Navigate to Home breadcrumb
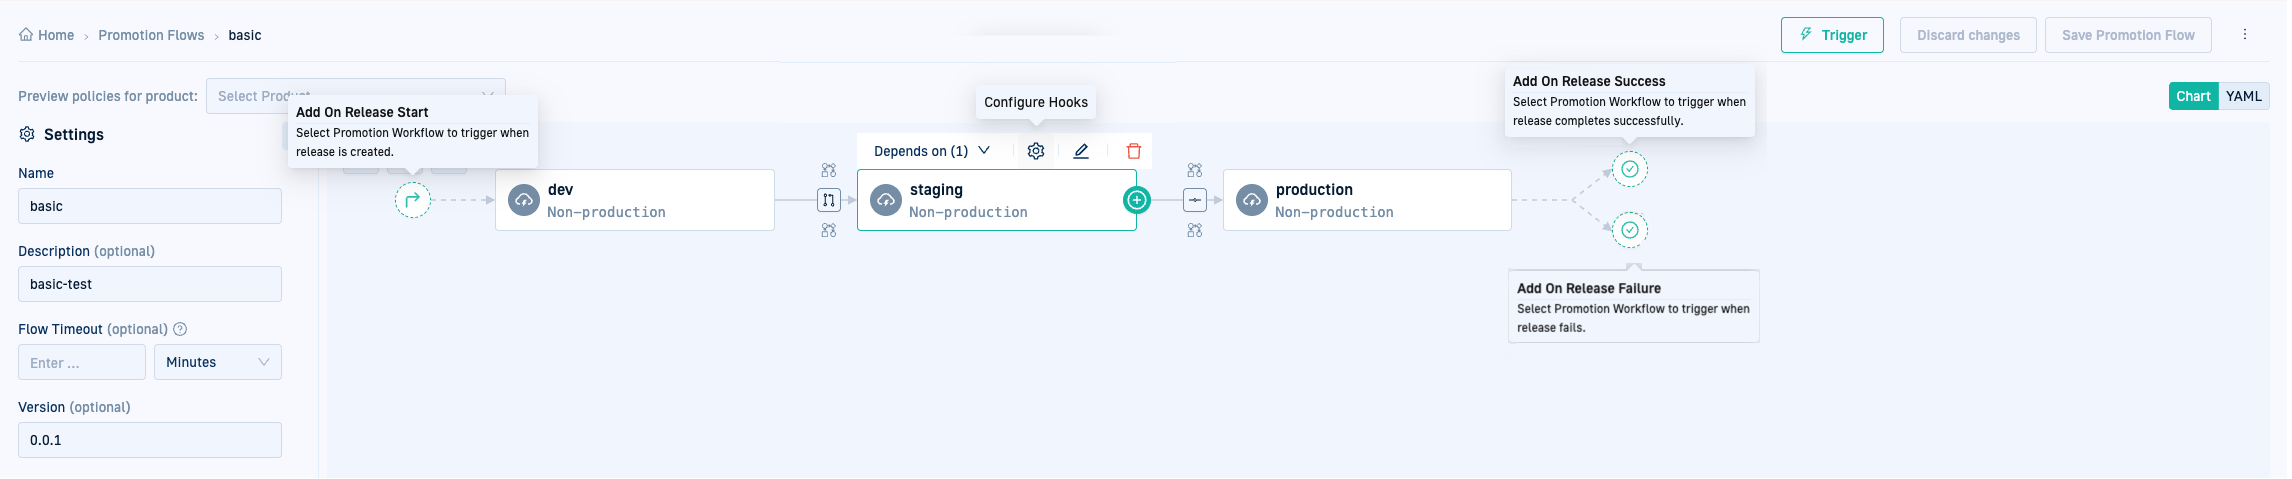Screen dimensions: 2292x479 (47, 35)
